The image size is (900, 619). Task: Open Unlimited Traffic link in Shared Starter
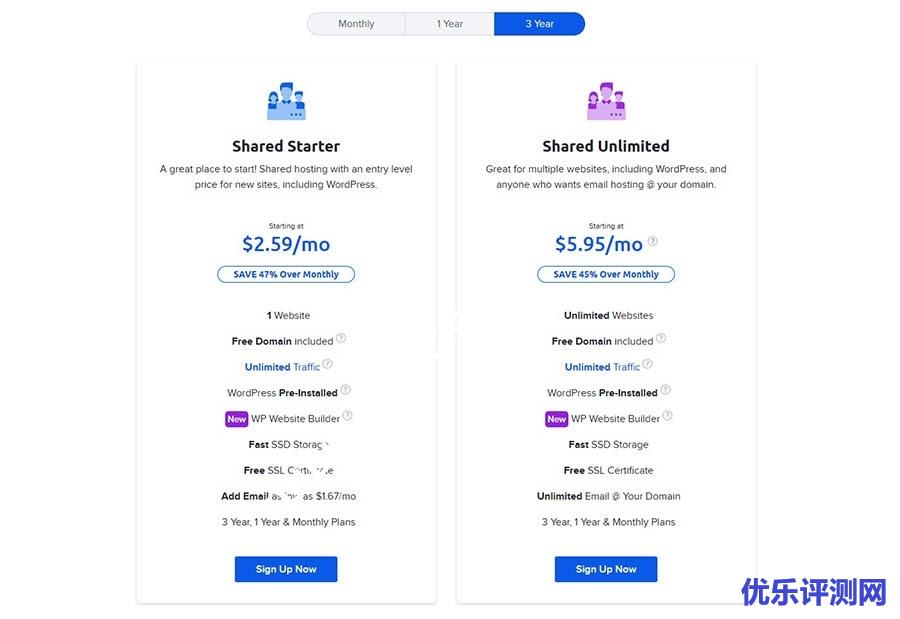click(282, 367)
